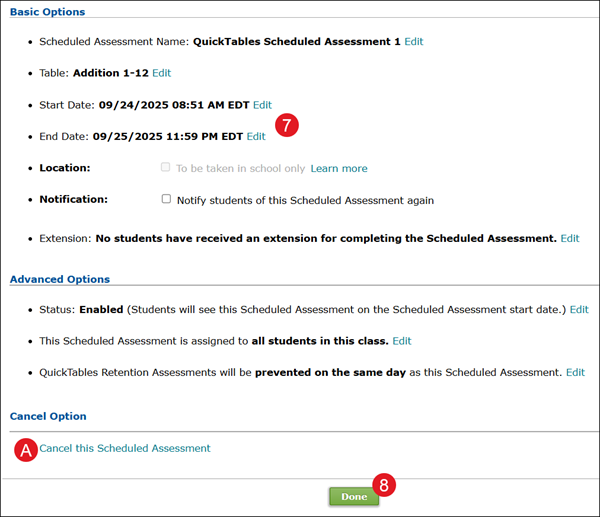Click the red callout marker A
The width and height of the screenshot is (600, 517).
click(x=26, y=450)
